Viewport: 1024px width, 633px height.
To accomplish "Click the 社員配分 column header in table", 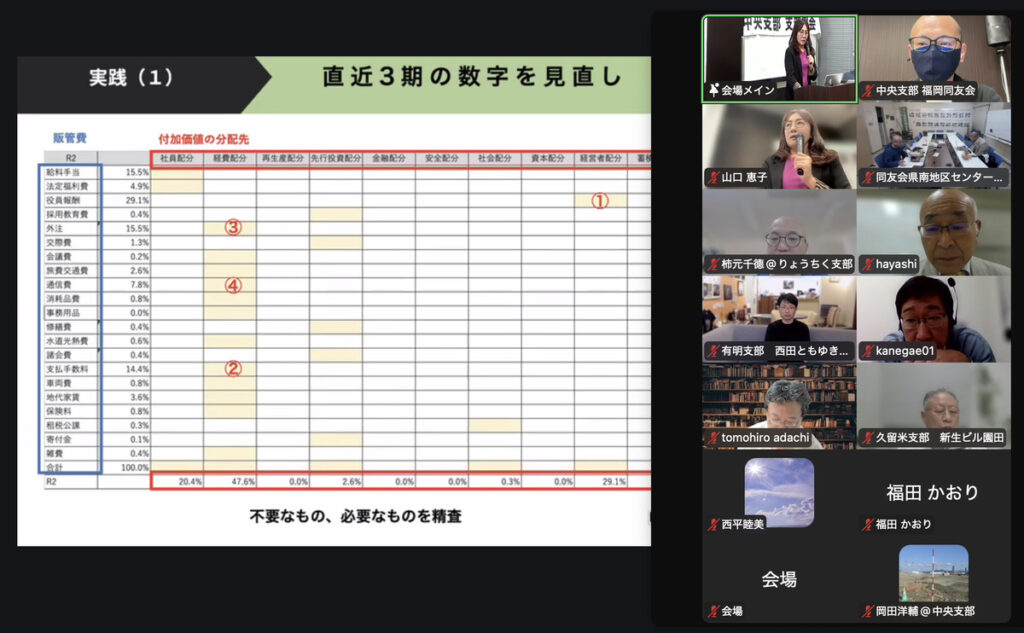I will (177, 158).
